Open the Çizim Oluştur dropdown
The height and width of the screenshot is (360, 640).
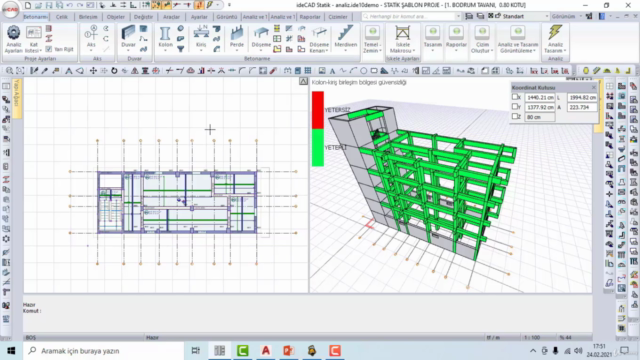(482, 39)
